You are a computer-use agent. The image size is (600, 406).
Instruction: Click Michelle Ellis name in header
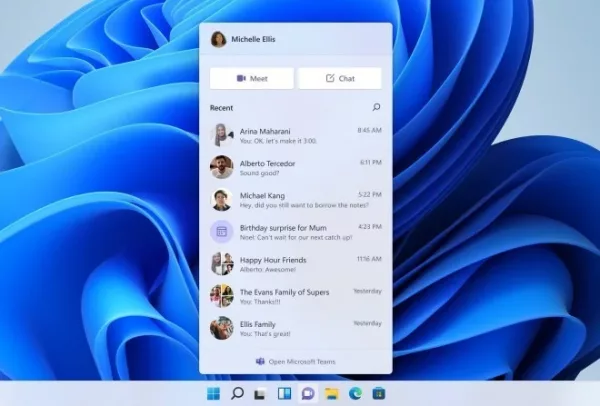[253, 39]
